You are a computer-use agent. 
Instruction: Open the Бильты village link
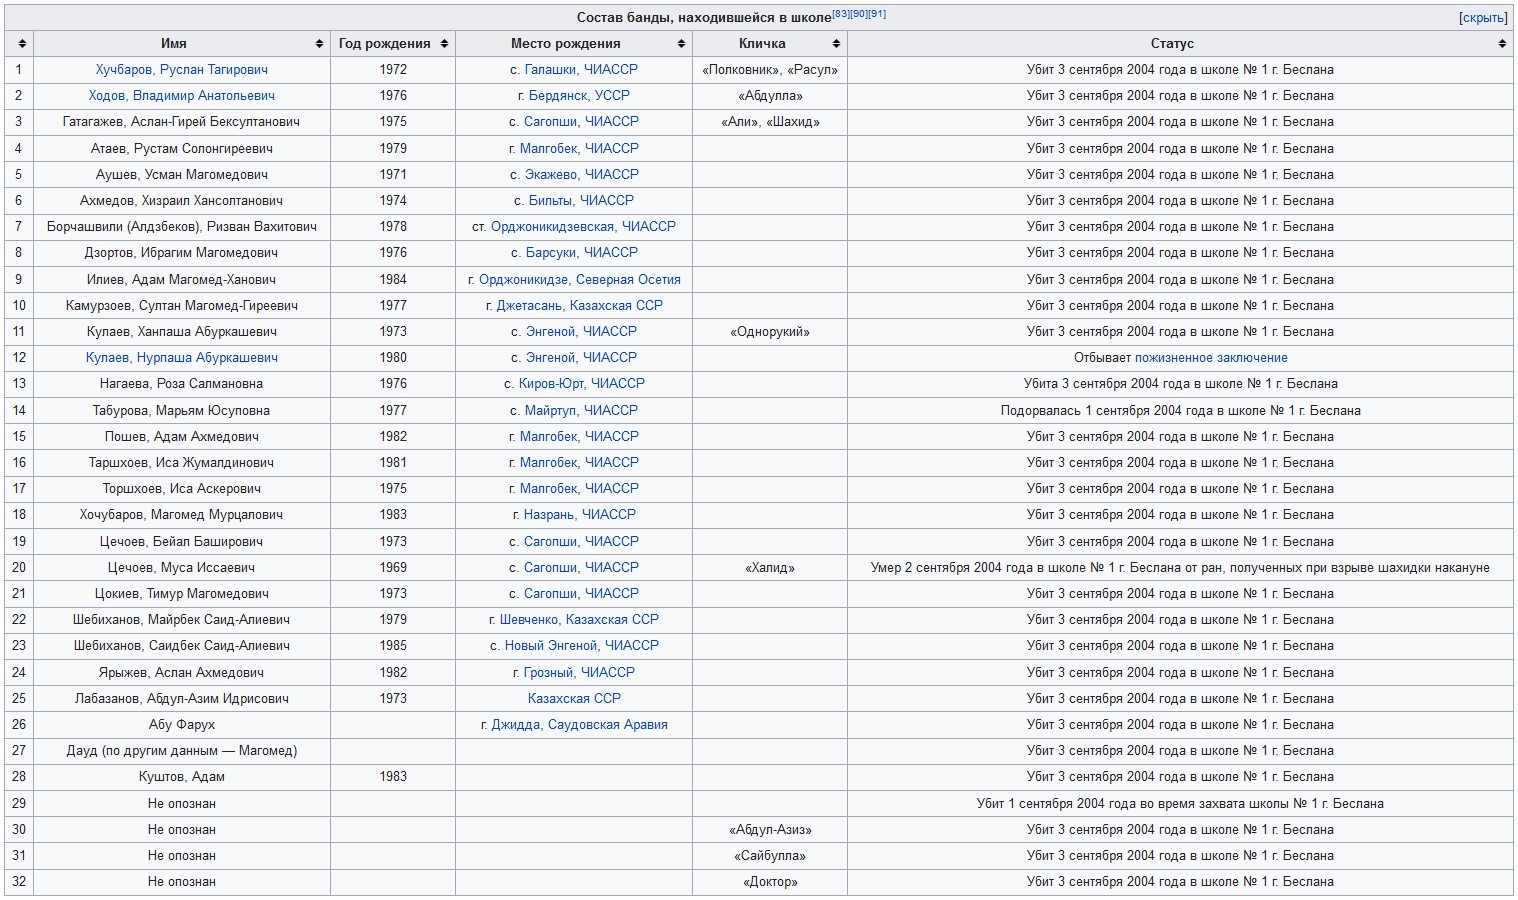[x=551, y=201]
